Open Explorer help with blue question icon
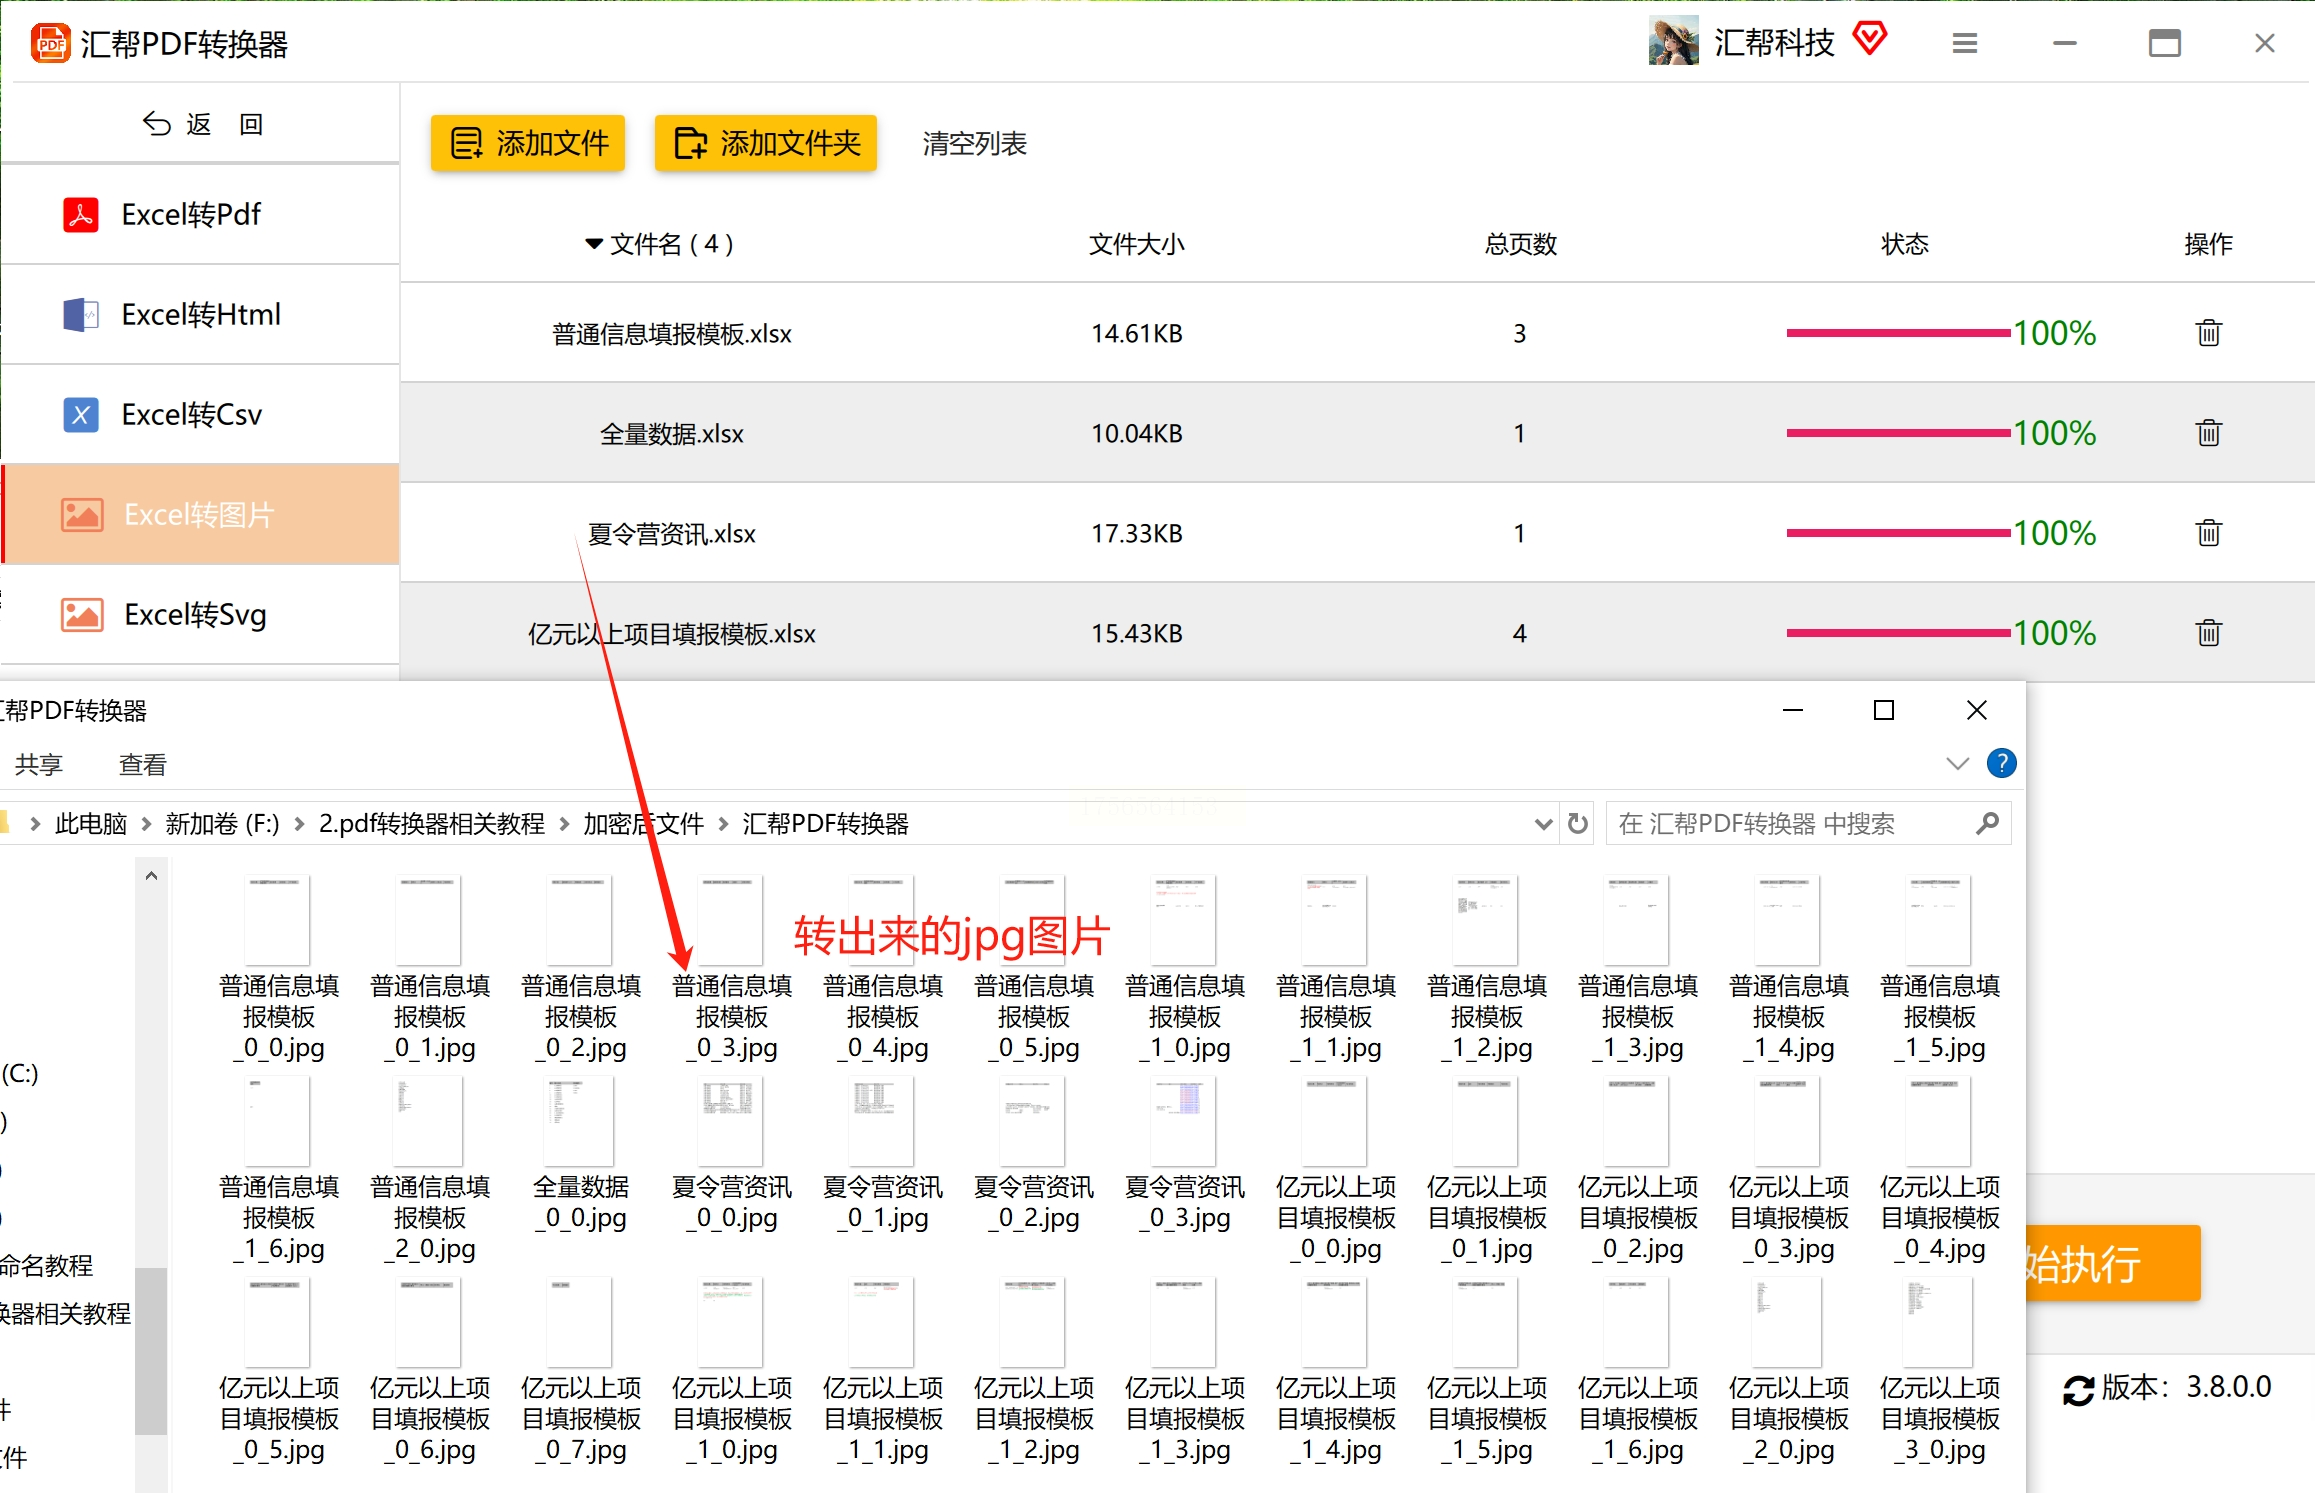This screenshot has width=2315, height=1493. tap(2001, 763)
